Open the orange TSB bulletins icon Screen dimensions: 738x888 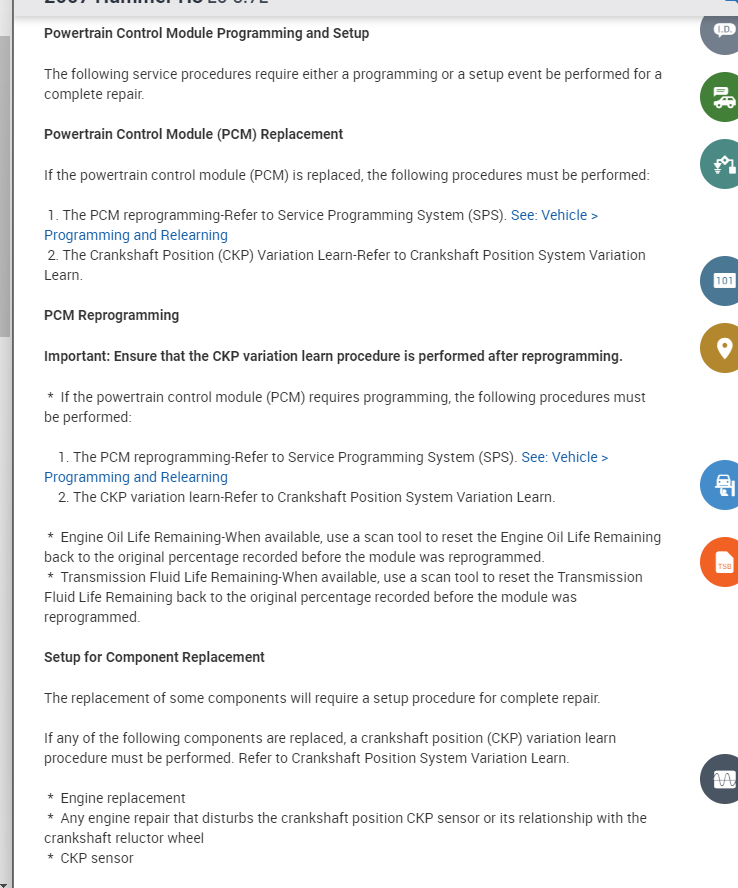(723, 562)
